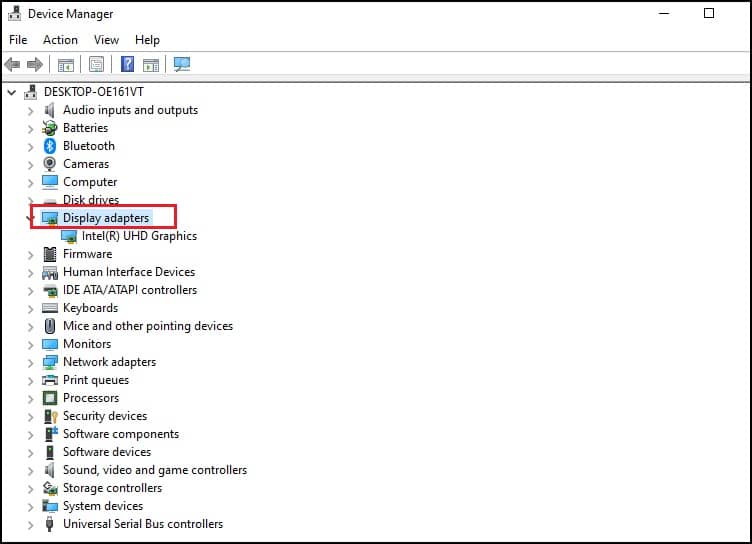Expand the Monitors category arrow
This screenshot has height=544, width=752.
pyautogui.click(x=31, y=345)
